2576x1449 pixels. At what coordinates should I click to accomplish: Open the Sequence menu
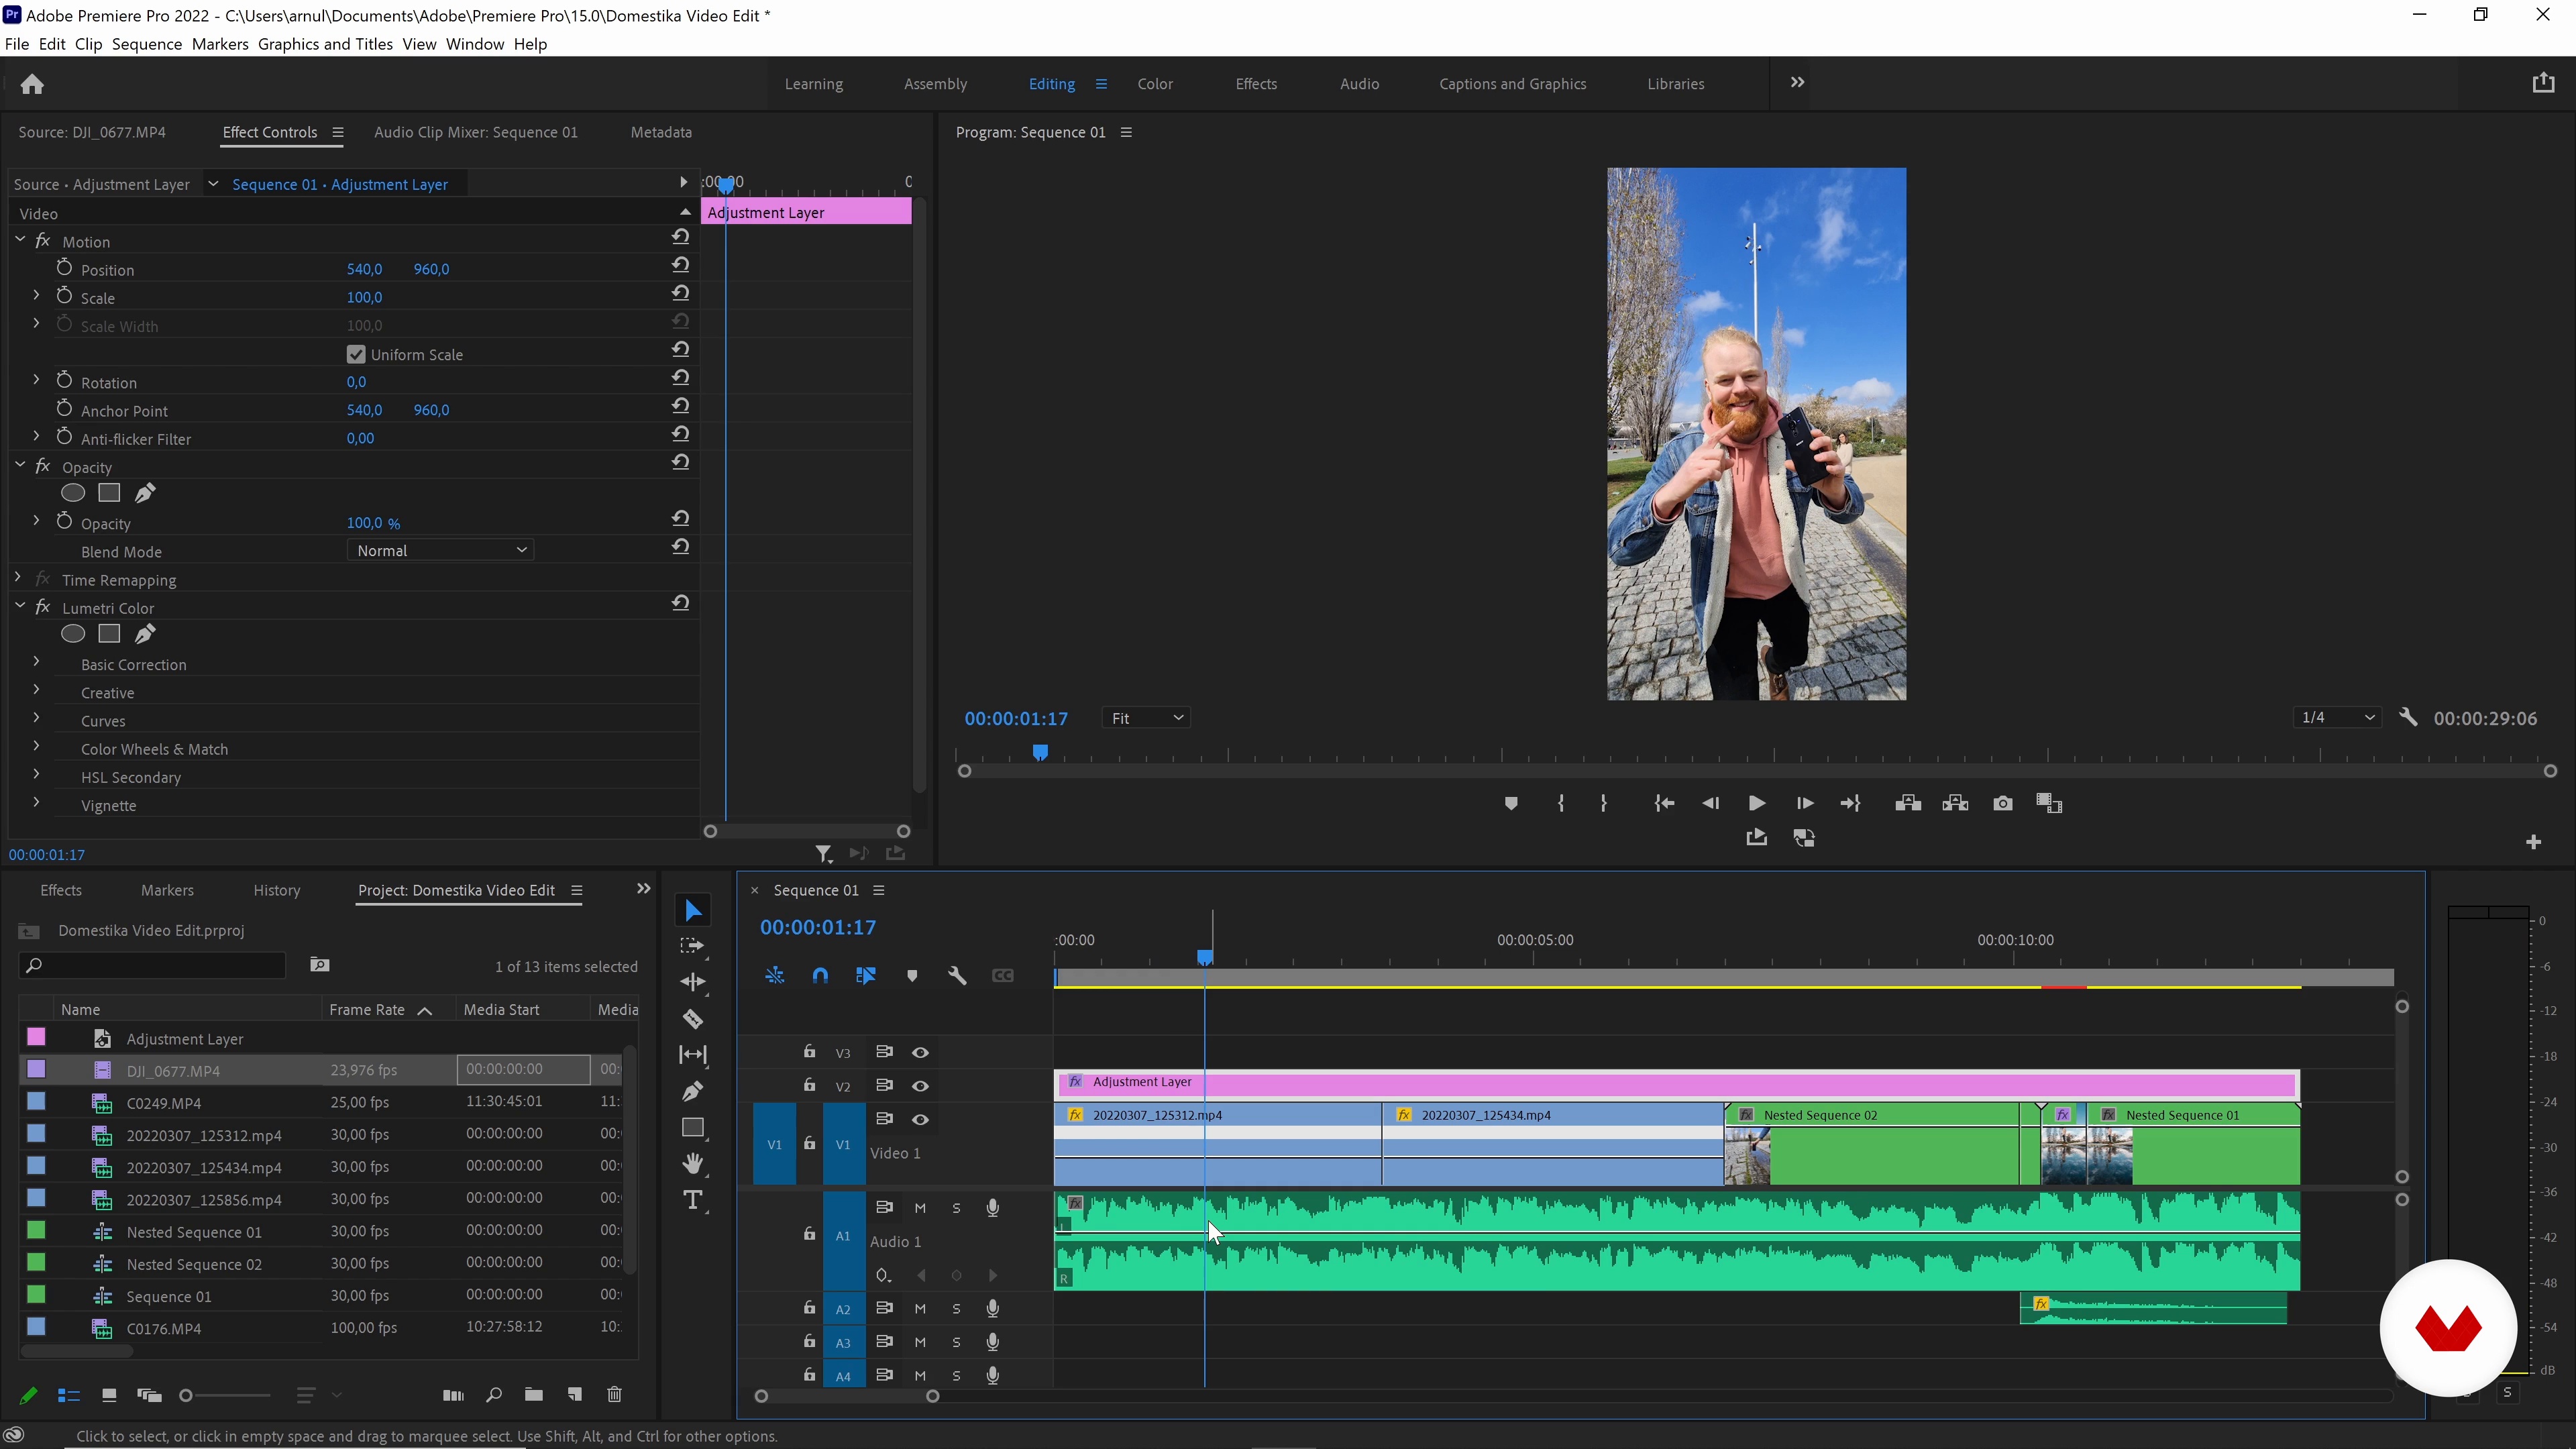146,44
